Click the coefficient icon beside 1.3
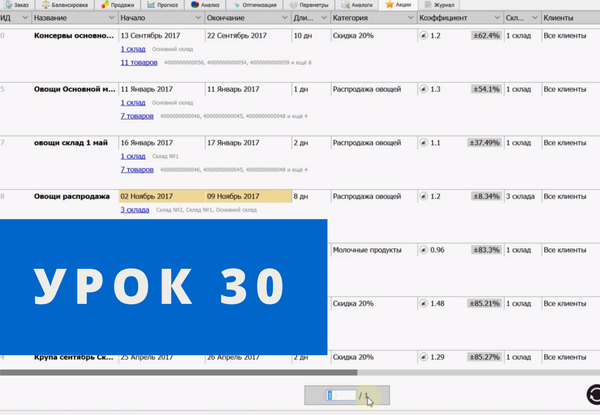Viewport: 600px width, 415px height. click(x=424, y=89)
